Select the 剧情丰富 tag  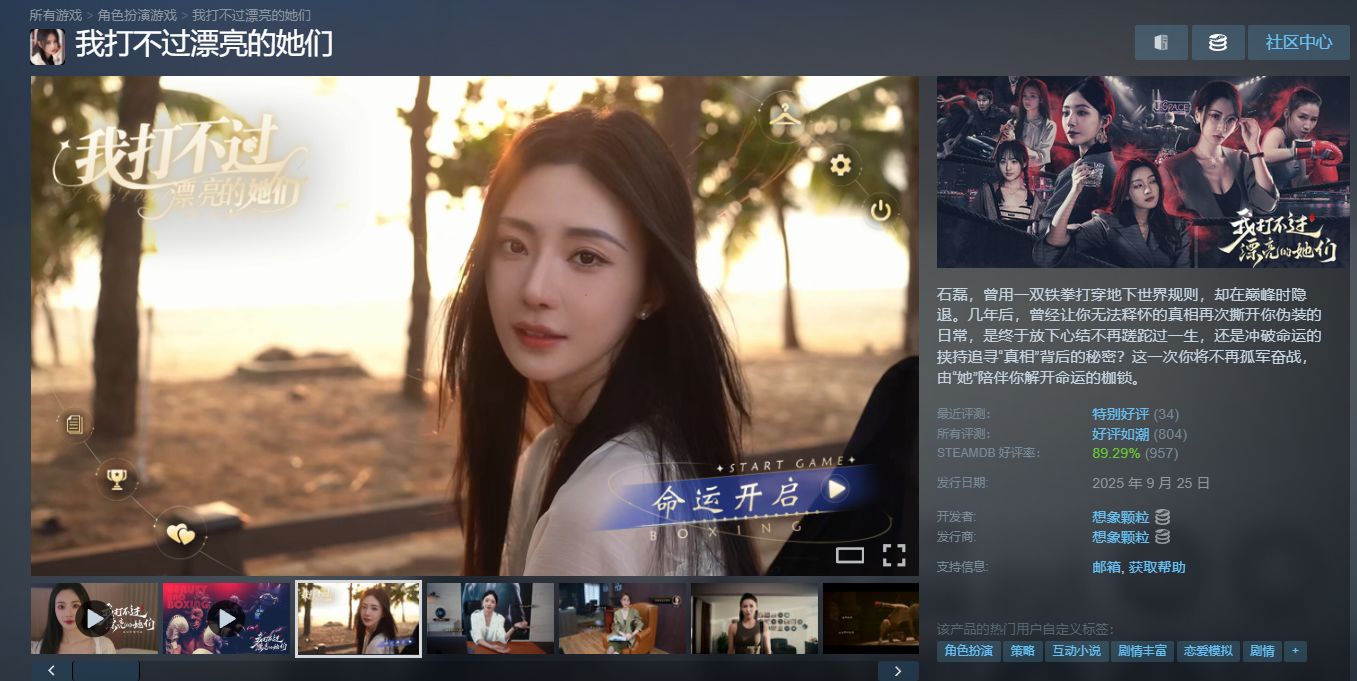[1142, 651]
